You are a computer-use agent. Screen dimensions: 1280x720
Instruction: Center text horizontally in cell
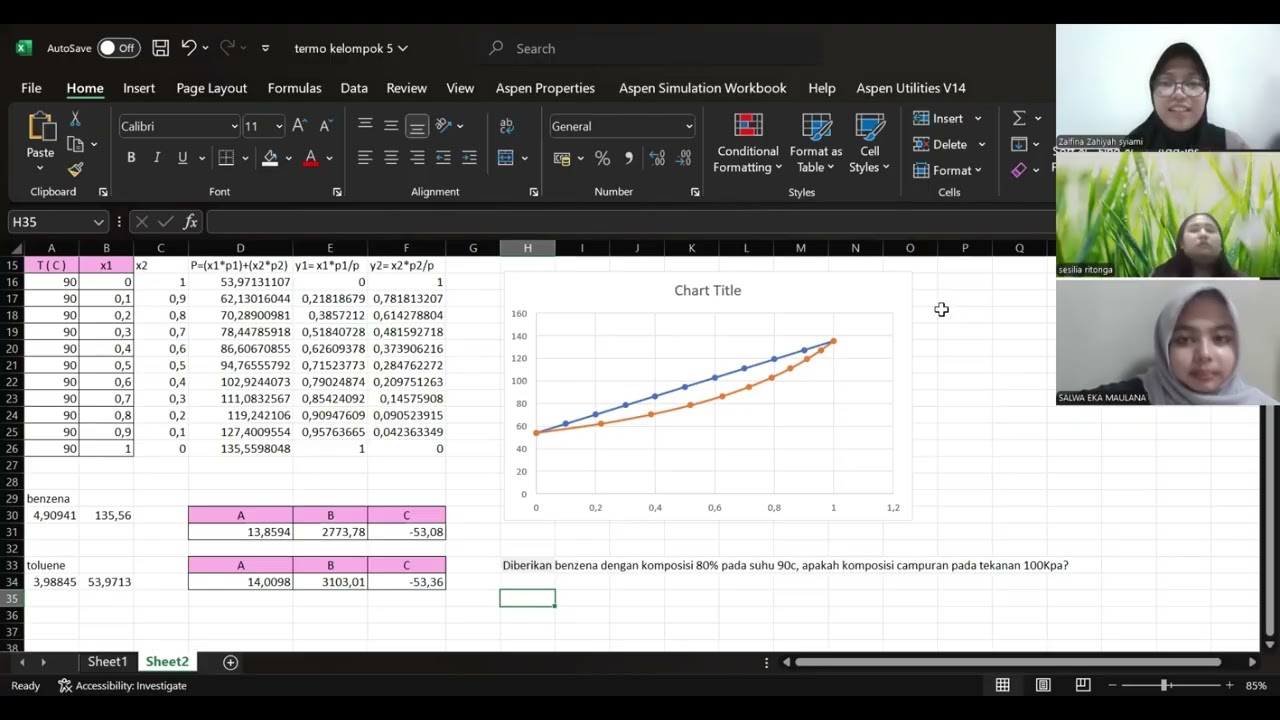click(391, 158)
